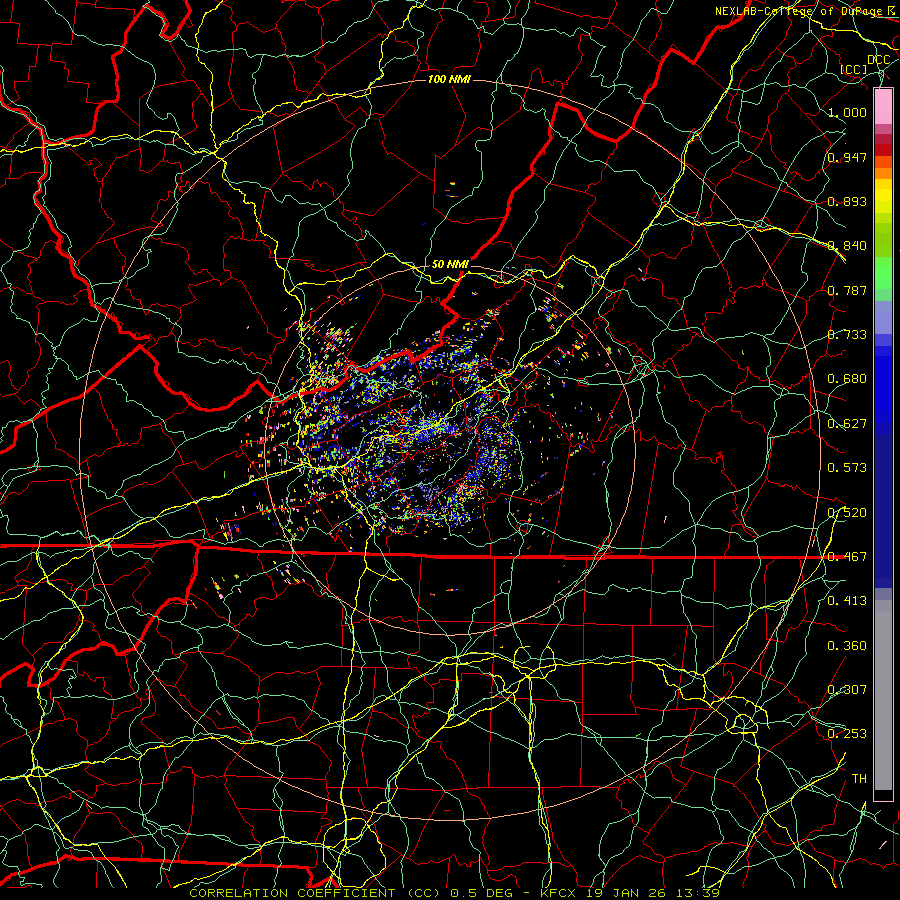Click the 1.000 scale value
Screen dimensions: 900x900
click(x=847, y=112)
